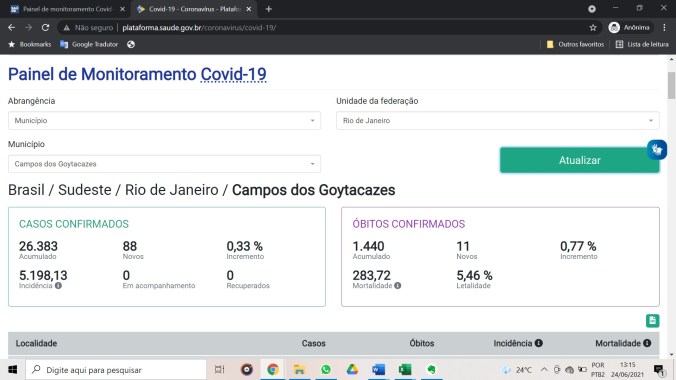
Task: Sort by the Localidade column header
Action: point(36,343)
